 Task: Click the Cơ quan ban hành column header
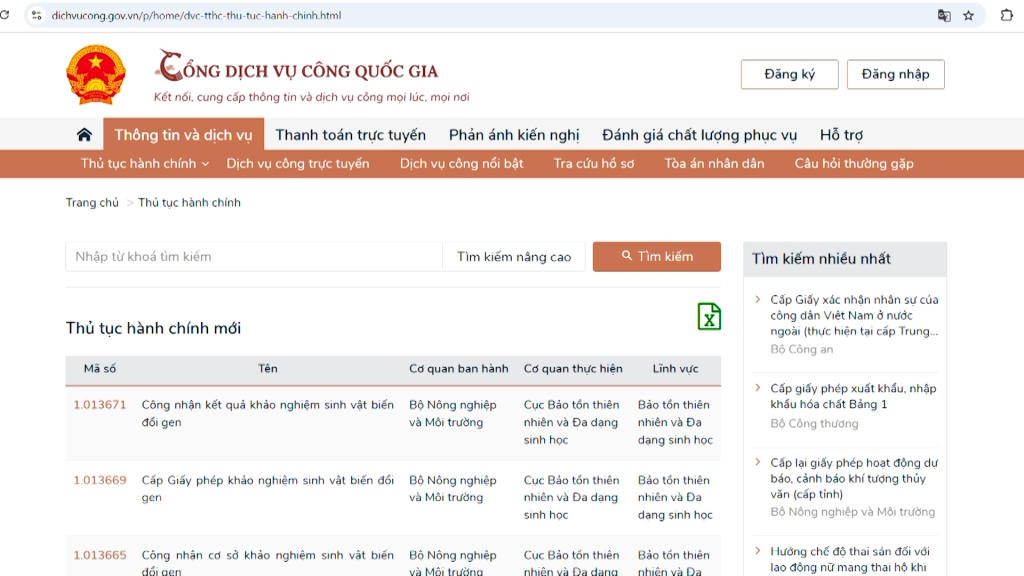point(458,369)
